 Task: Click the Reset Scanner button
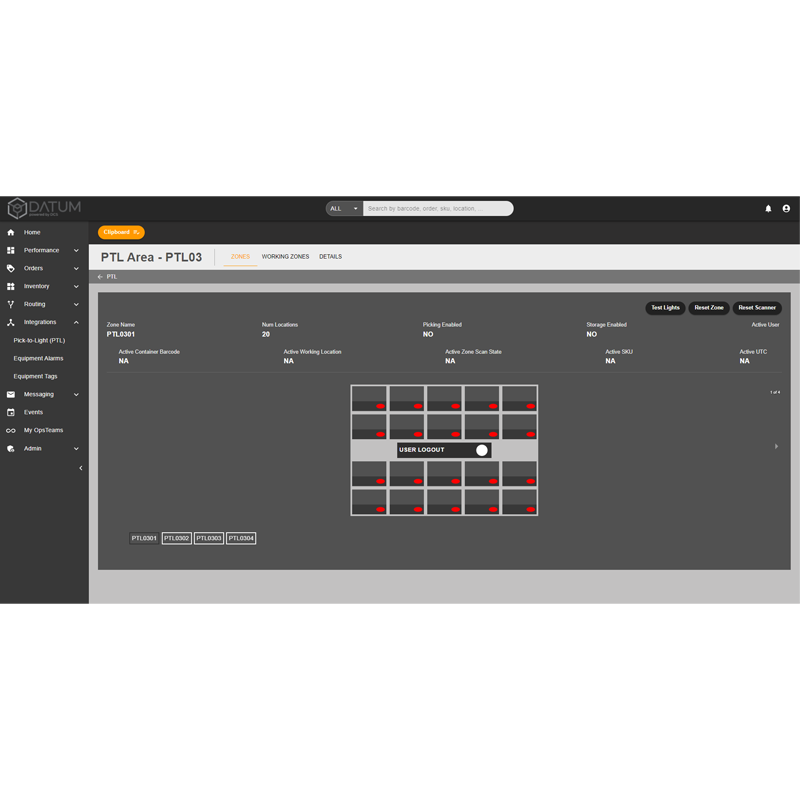[x=757, y=308]
